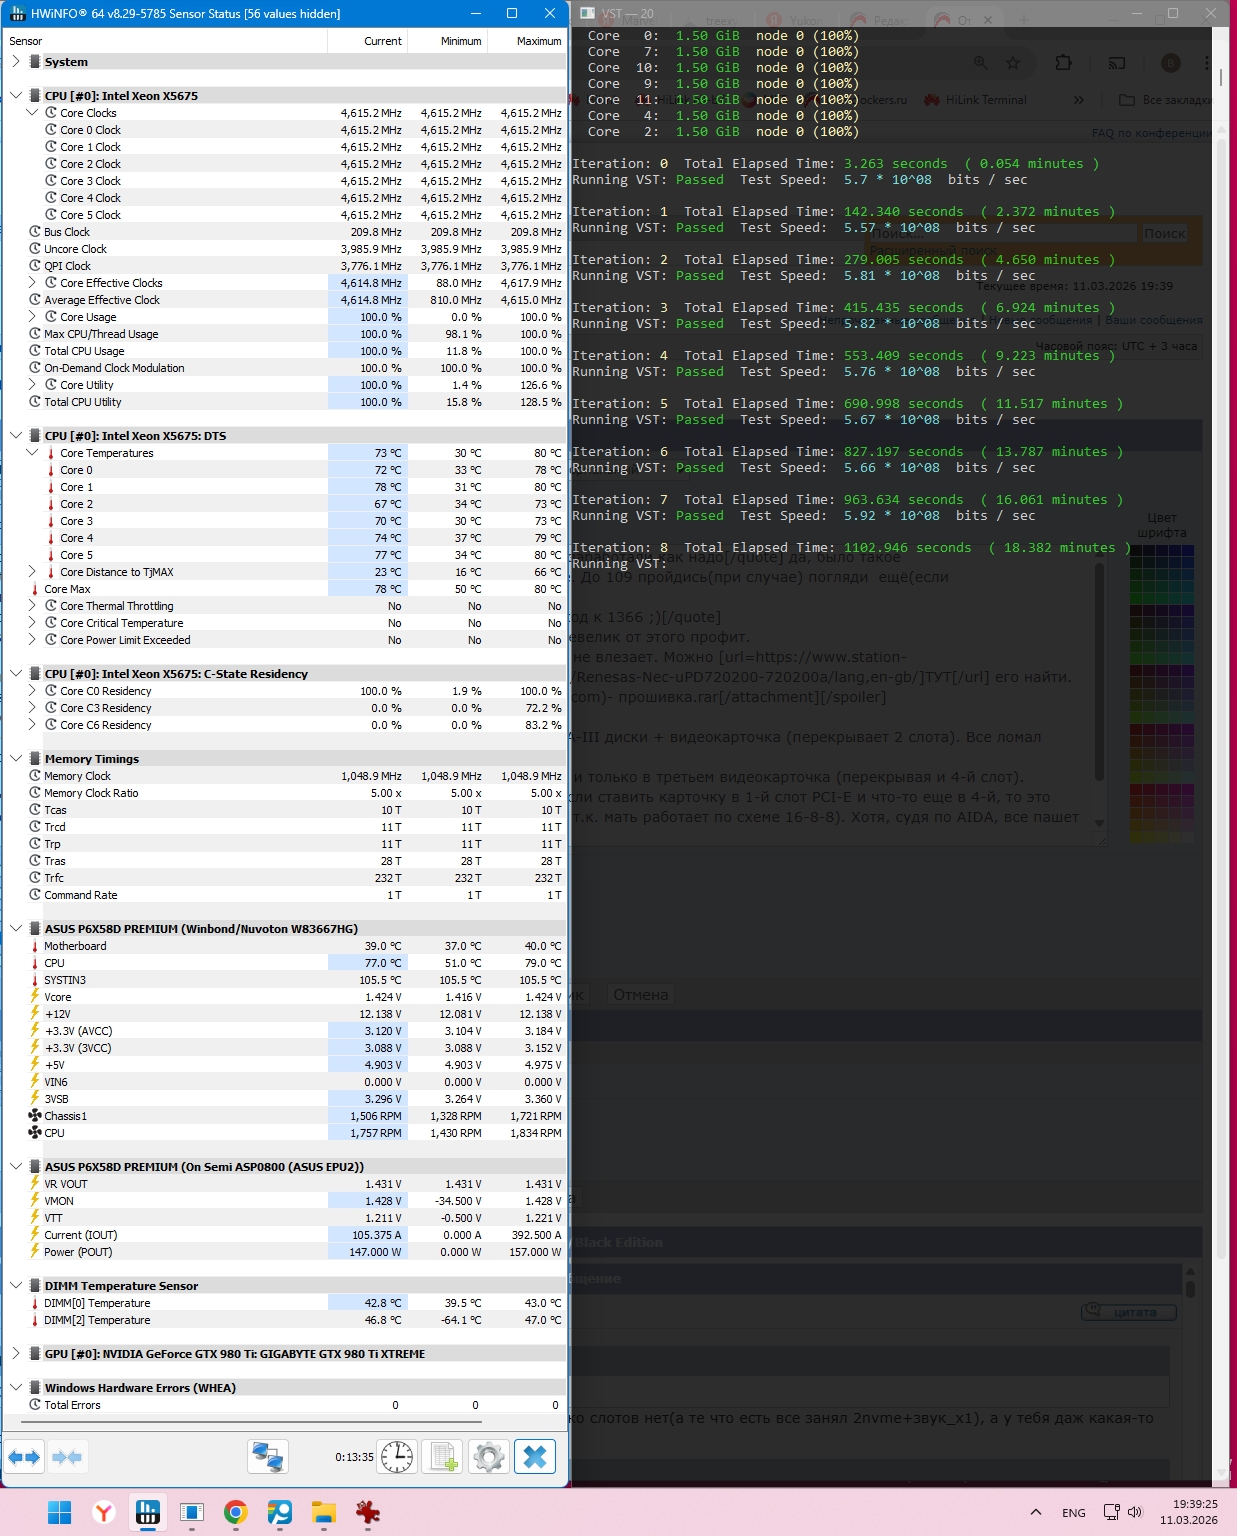This screenshot has width=1237, height=1536.
Task: Click the clock icon beside Bus Clock
Action: click(x=35, y=232)
